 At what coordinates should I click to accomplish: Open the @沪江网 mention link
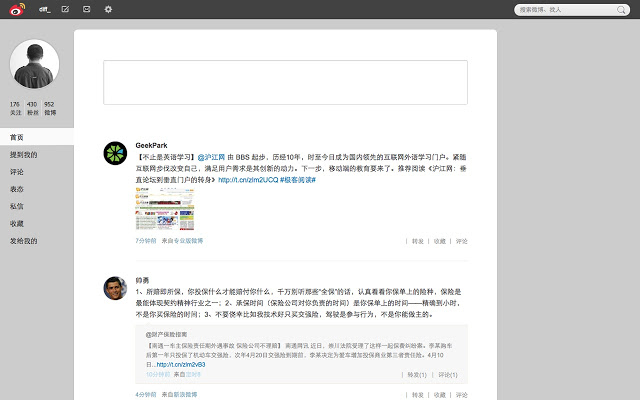[x=211, y=157]
